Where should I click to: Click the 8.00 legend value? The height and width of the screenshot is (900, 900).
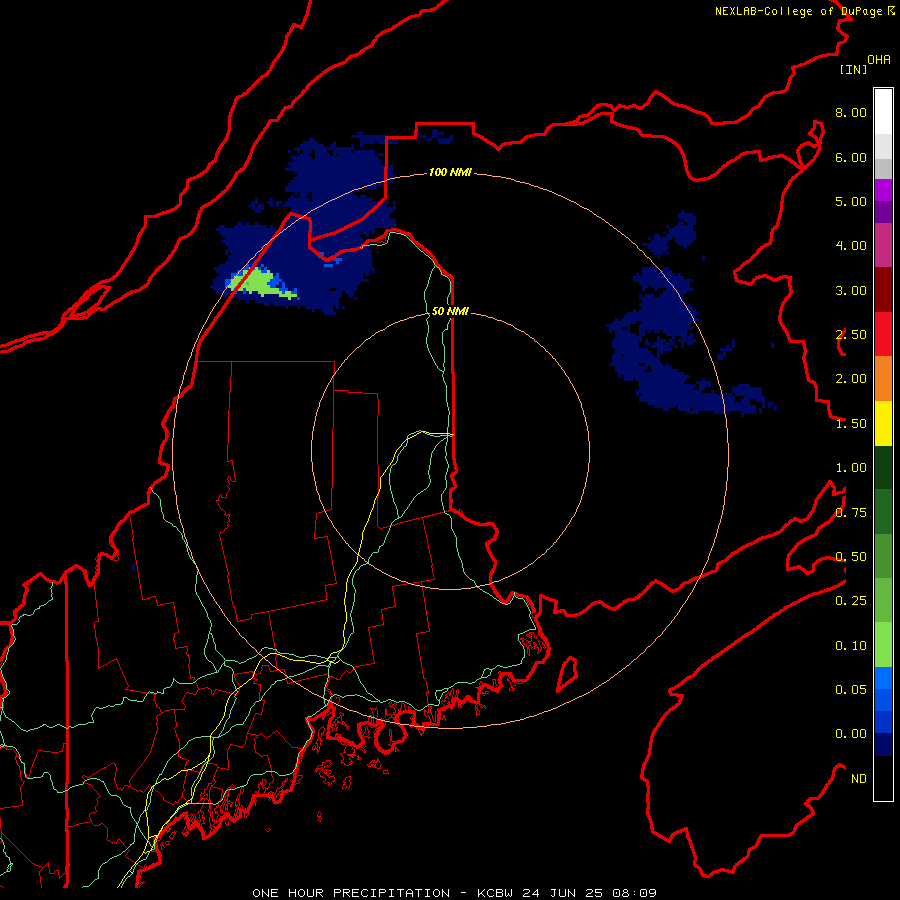coord(851,112)
